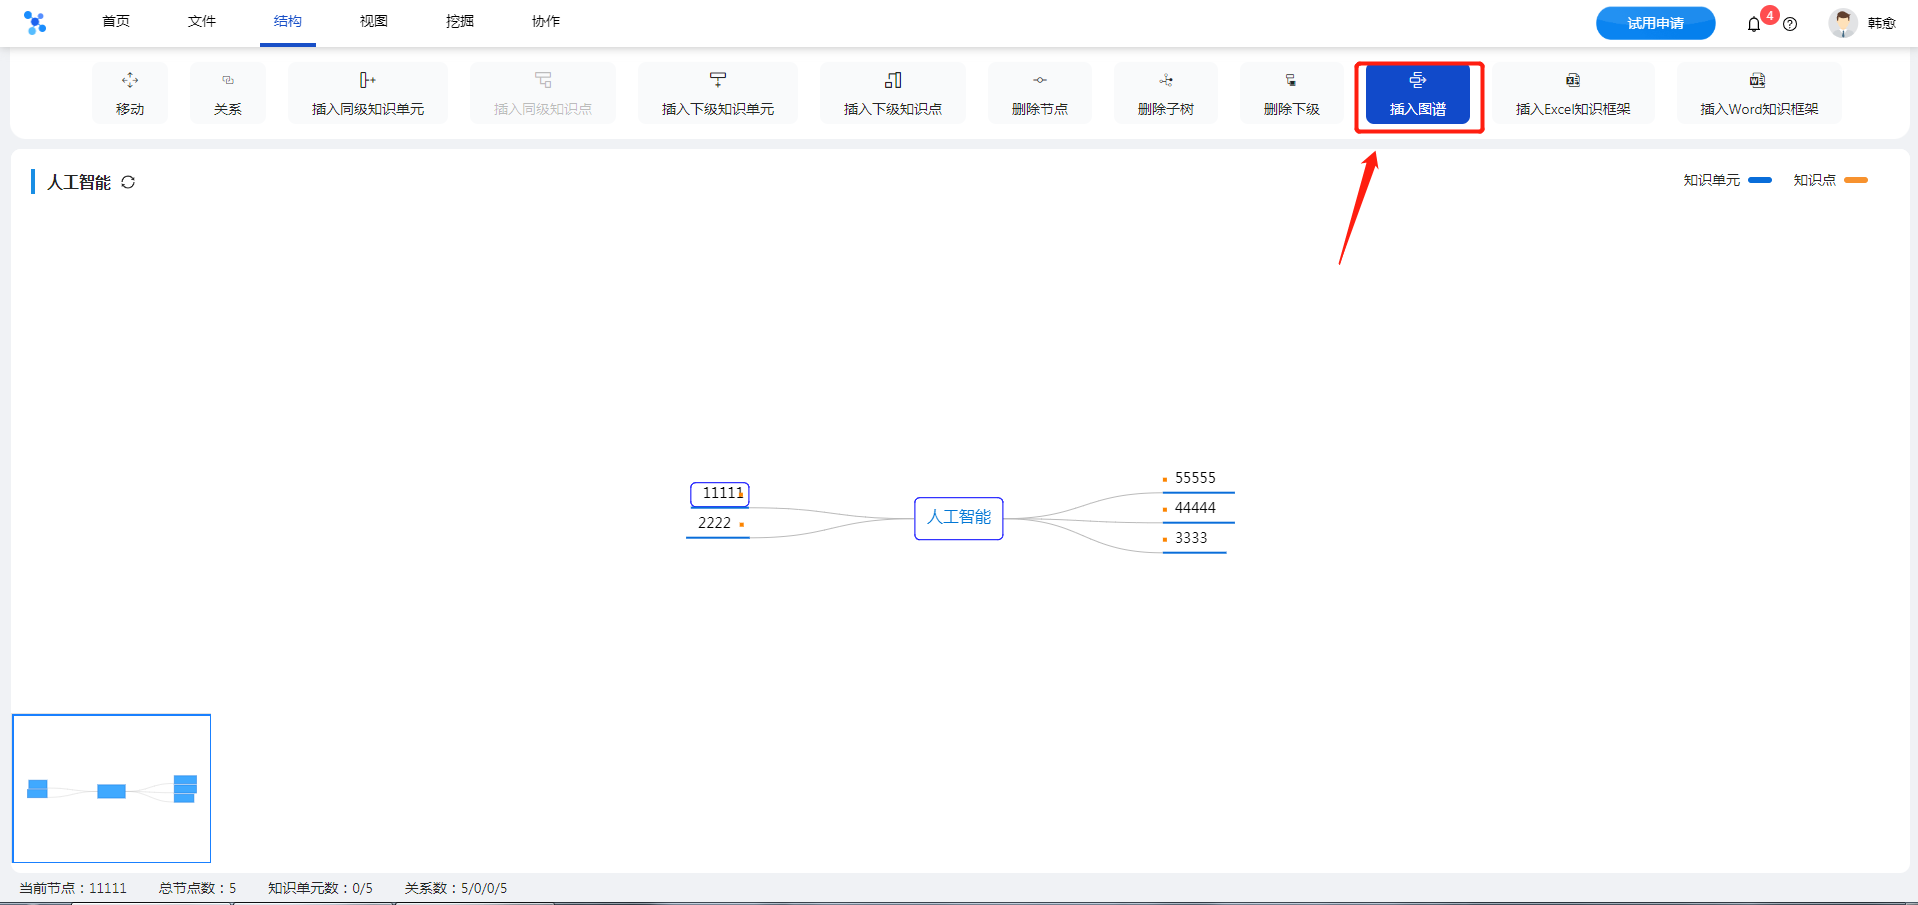Screen dimensions: 1918x905
Task: Switch to the 结构 tab
Action: coord(288,21)
